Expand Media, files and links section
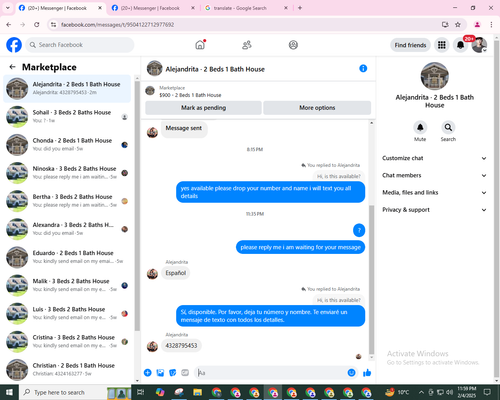Screen dimensions: 500x400 434,193
